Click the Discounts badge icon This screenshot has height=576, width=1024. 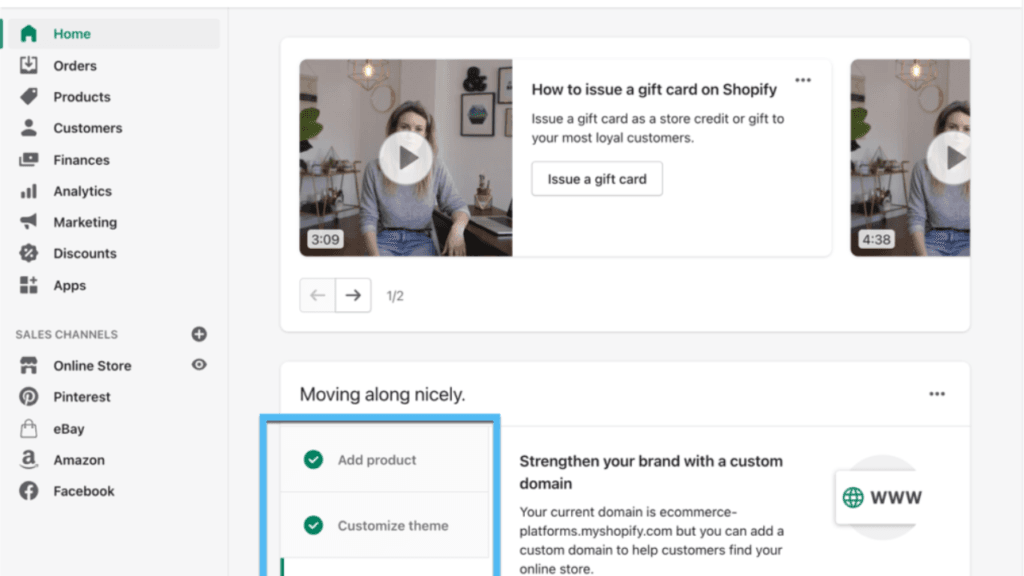tap(28, 253)
